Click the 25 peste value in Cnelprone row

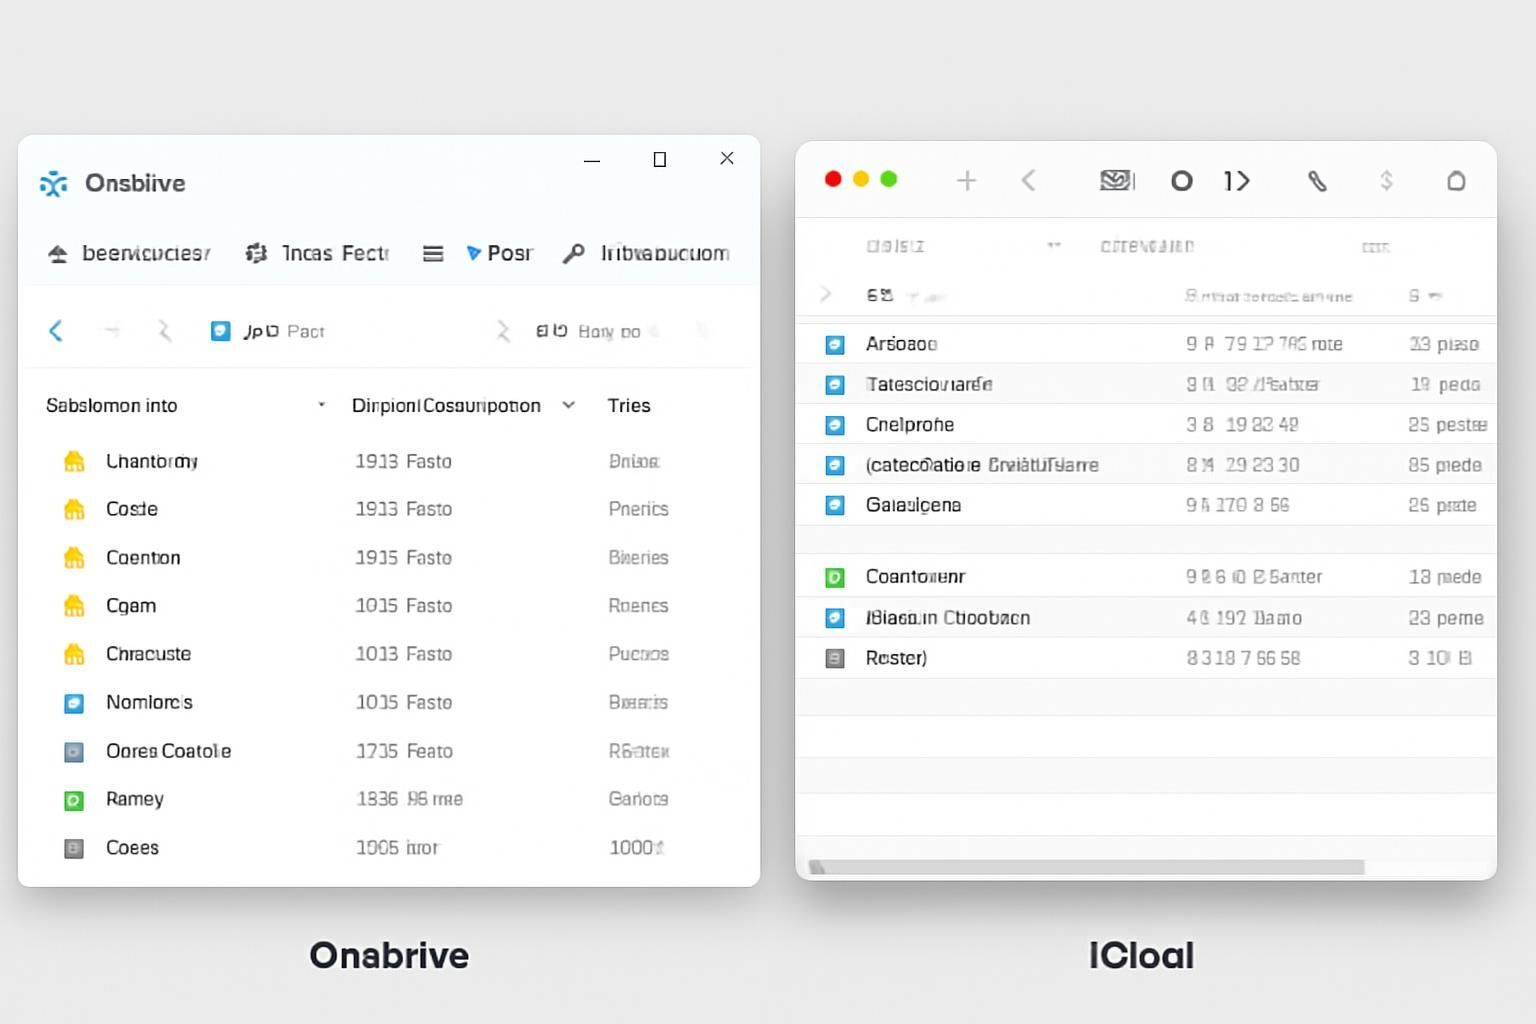point(1447,425)
